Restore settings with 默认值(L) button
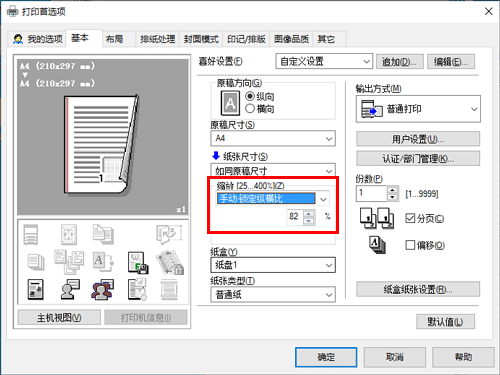Screen dimensions: 500x375 (x=445, y=322)
